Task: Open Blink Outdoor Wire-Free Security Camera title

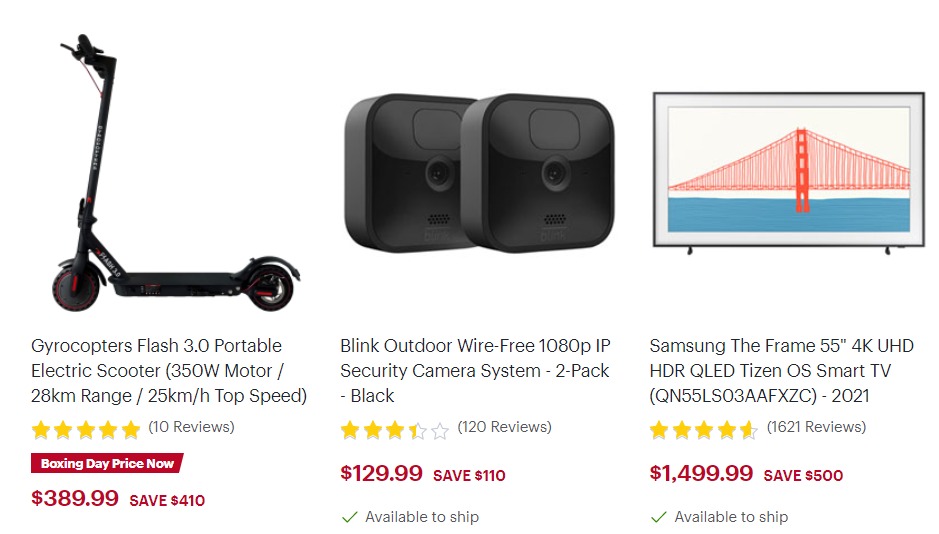Action: (475, 371)
